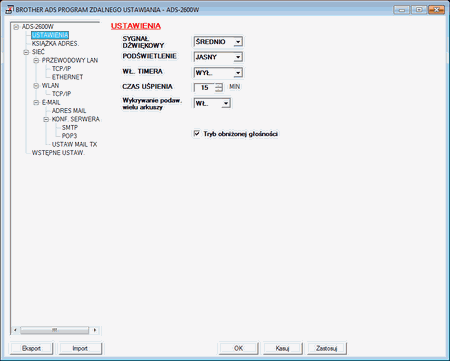
Task: Collapse the SIEĆ tree branch
Action: point(26,52)
